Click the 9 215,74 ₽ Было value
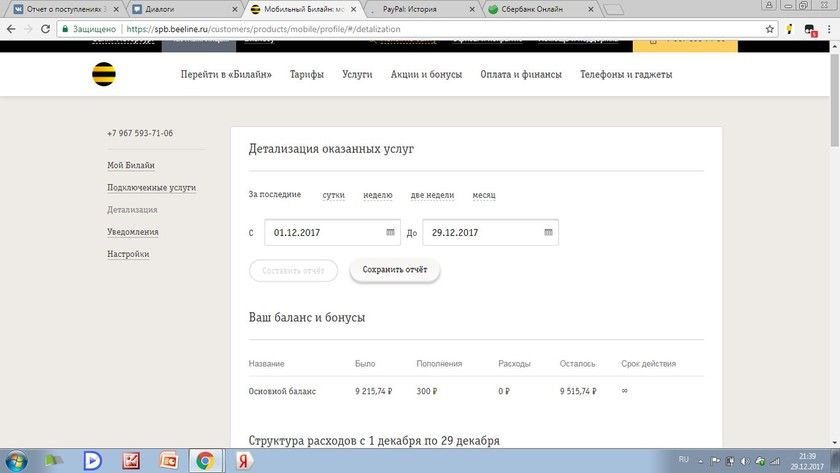840x473 pixels. pos(373,392)
